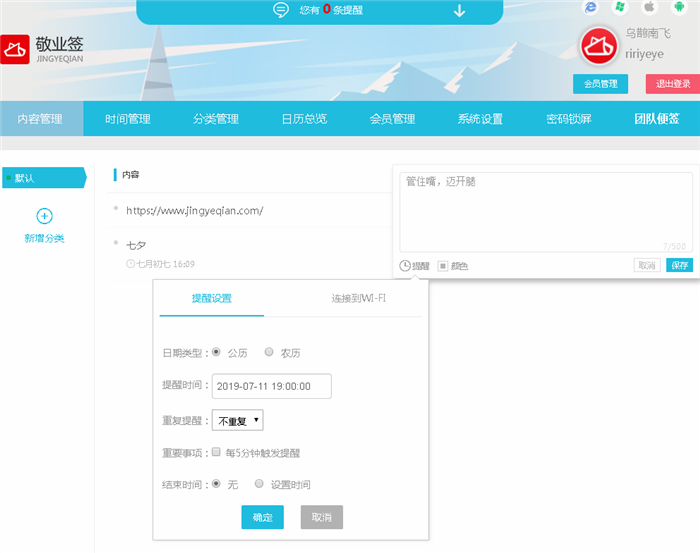Click the blue 会员管理 button under username
Viewport: 700px width, 553px height.
tap(600, 84)
